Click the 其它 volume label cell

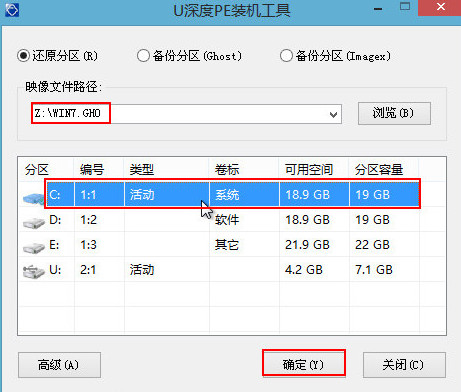tap(227, 245)
